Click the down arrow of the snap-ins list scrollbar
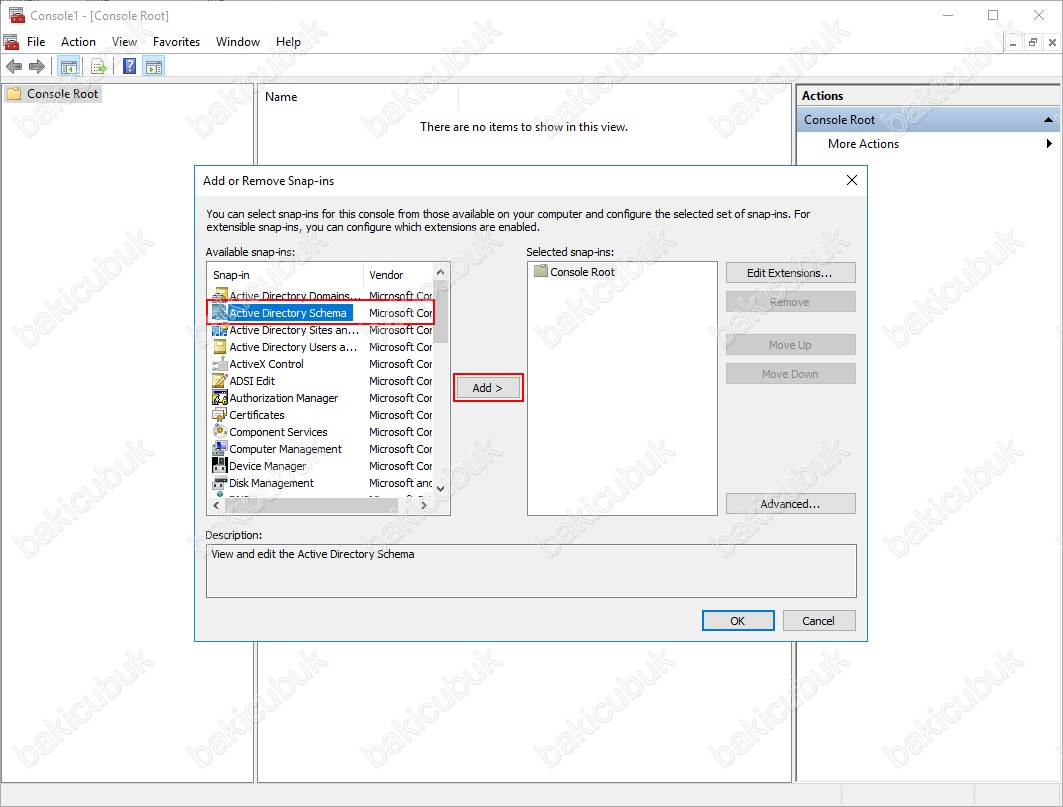The height and width of the screenshot is (807, 1063). click(441, 488)
